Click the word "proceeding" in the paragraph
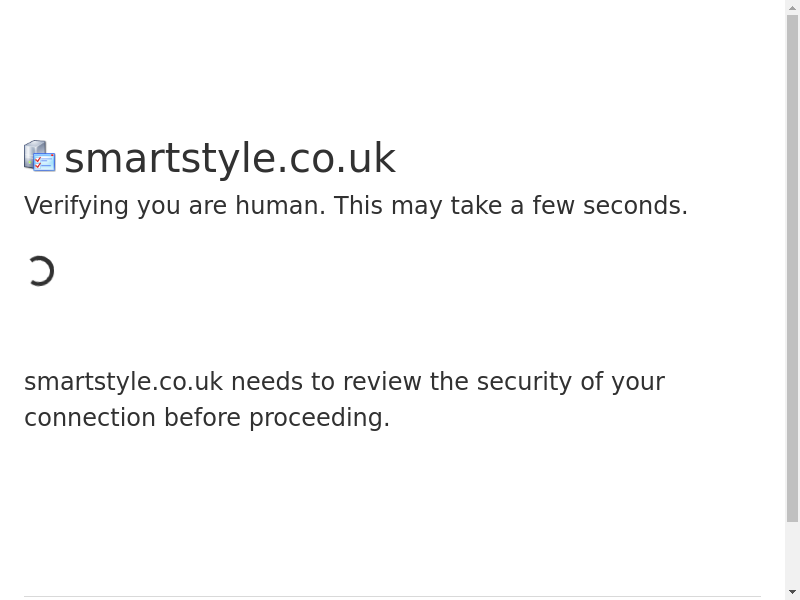The height and width of the screenshot is (600, 800). pyautogui.click(x=316, y=418)
